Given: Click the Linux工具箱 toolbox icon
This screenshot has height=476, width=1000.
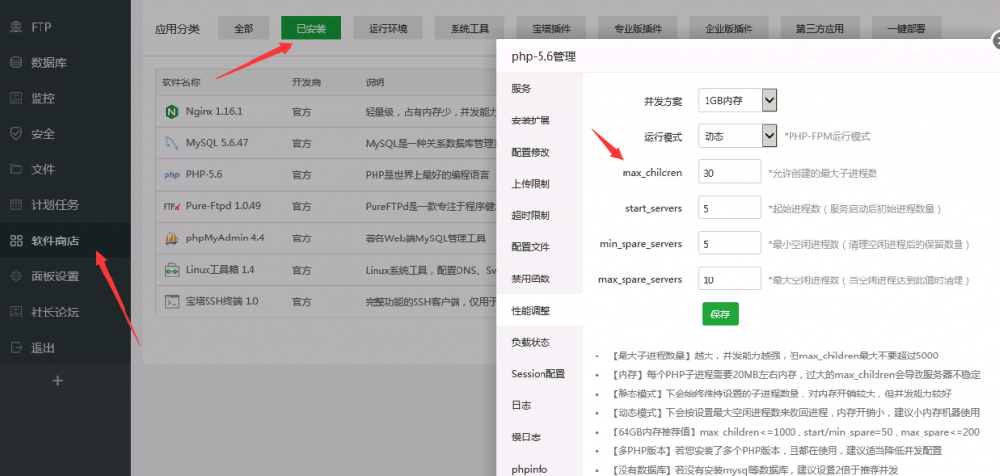Looking at the screenshot, I should click(x=172, y=270).
